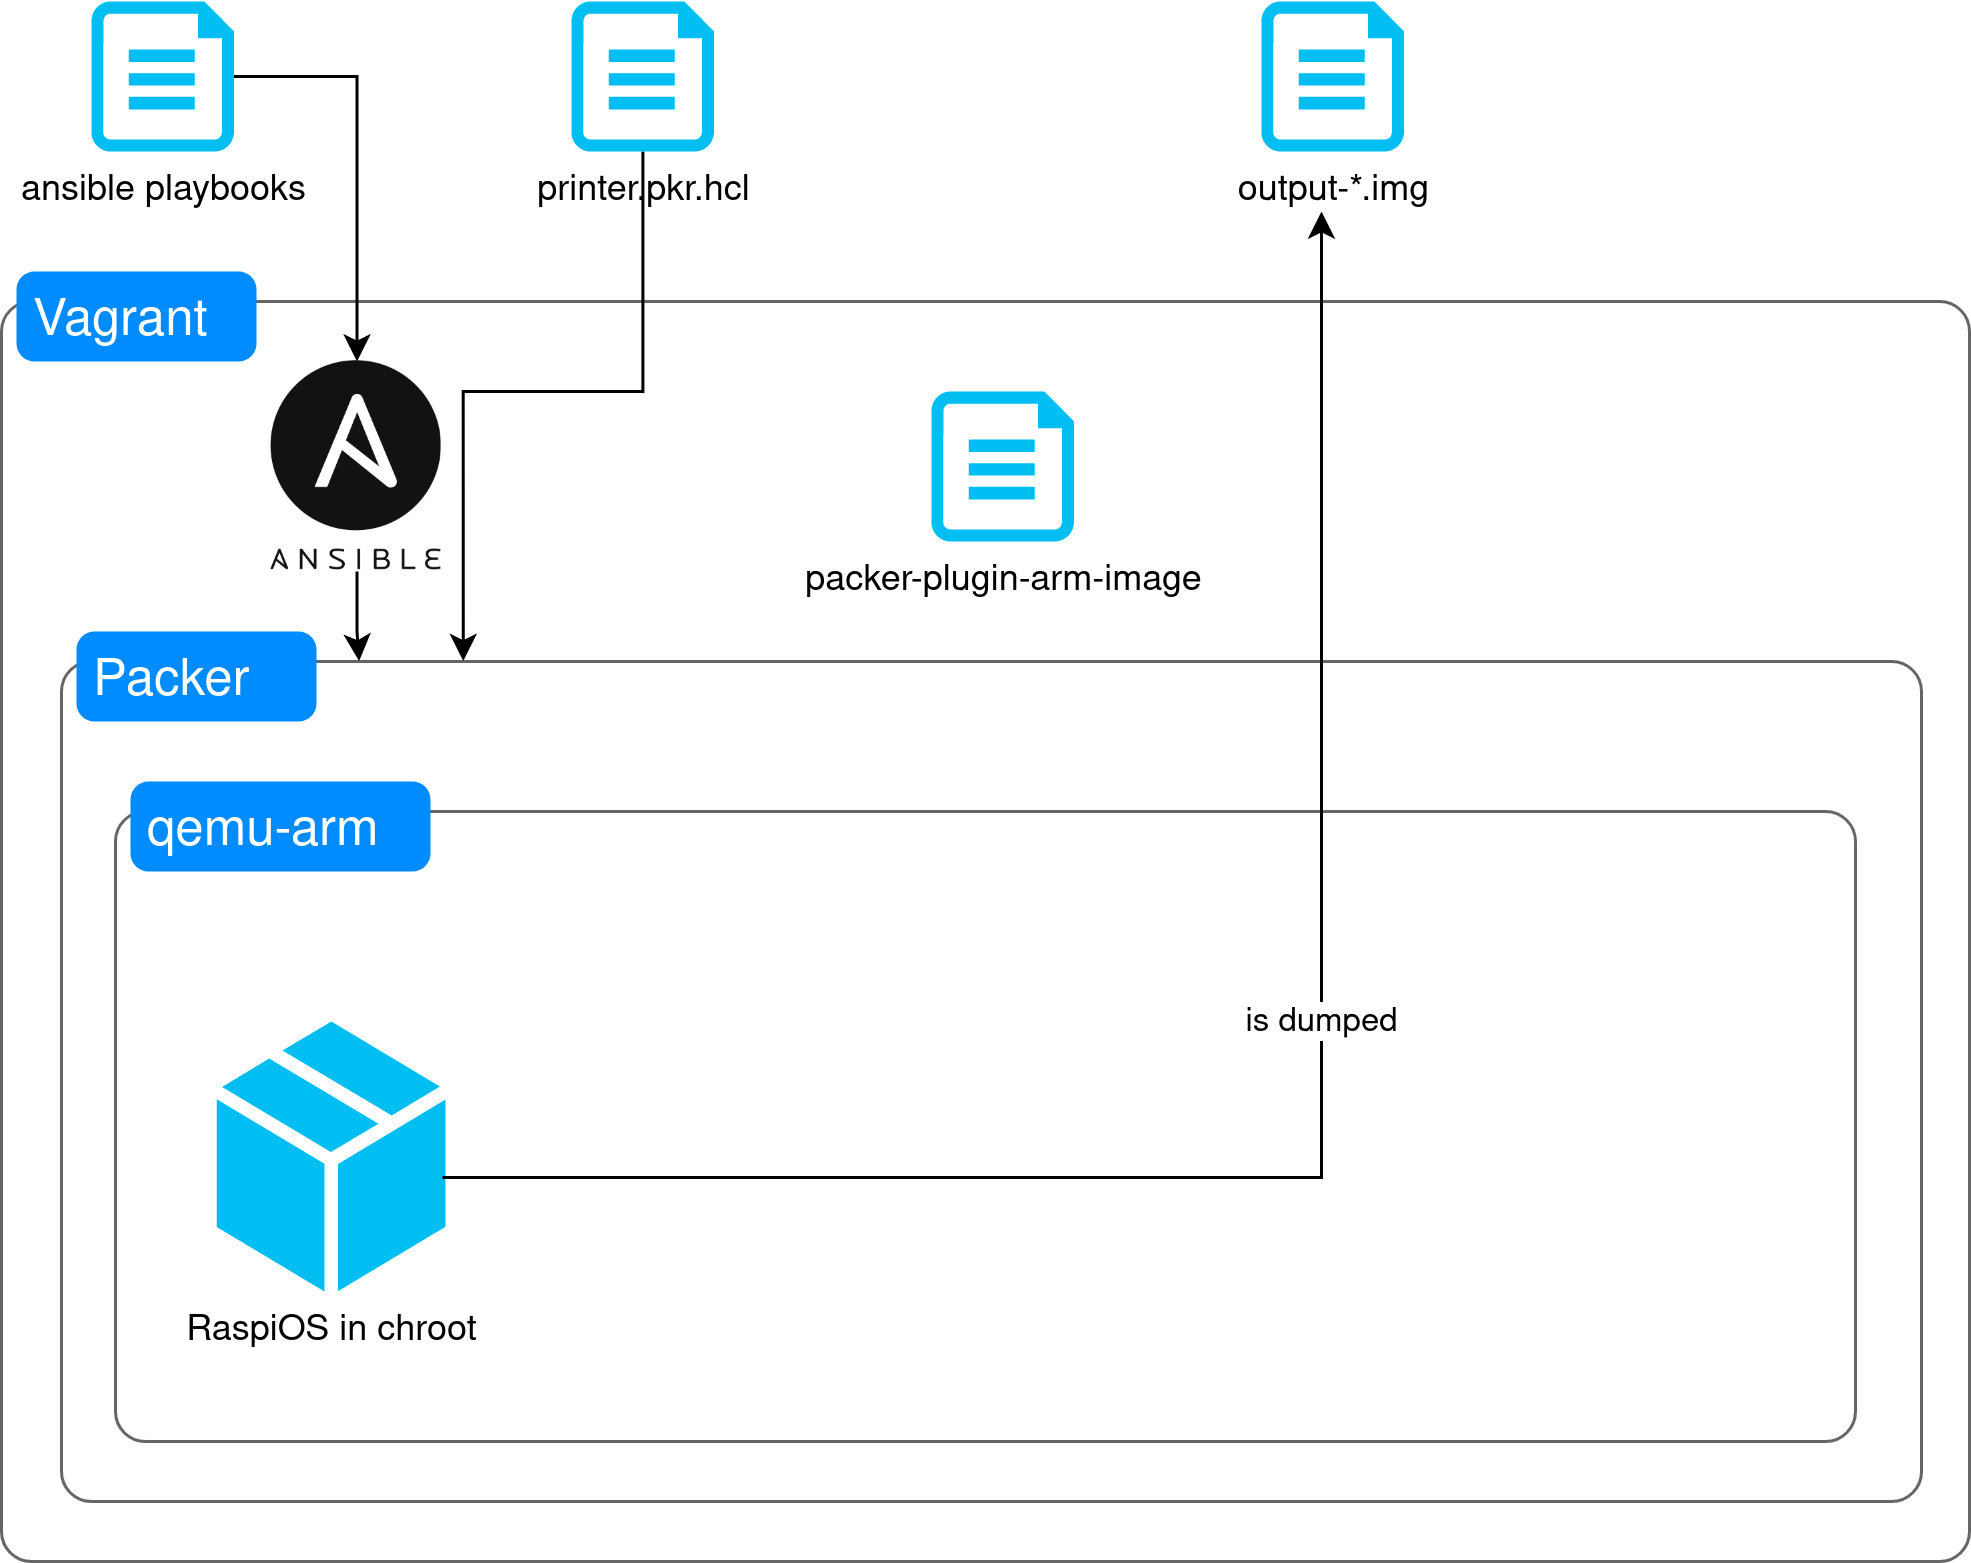Image resolution: width=1971 pixels, height=1563 pixels.
Task: Select the 'ansible playbooks' text caption
Action: (x=163, y=188)
